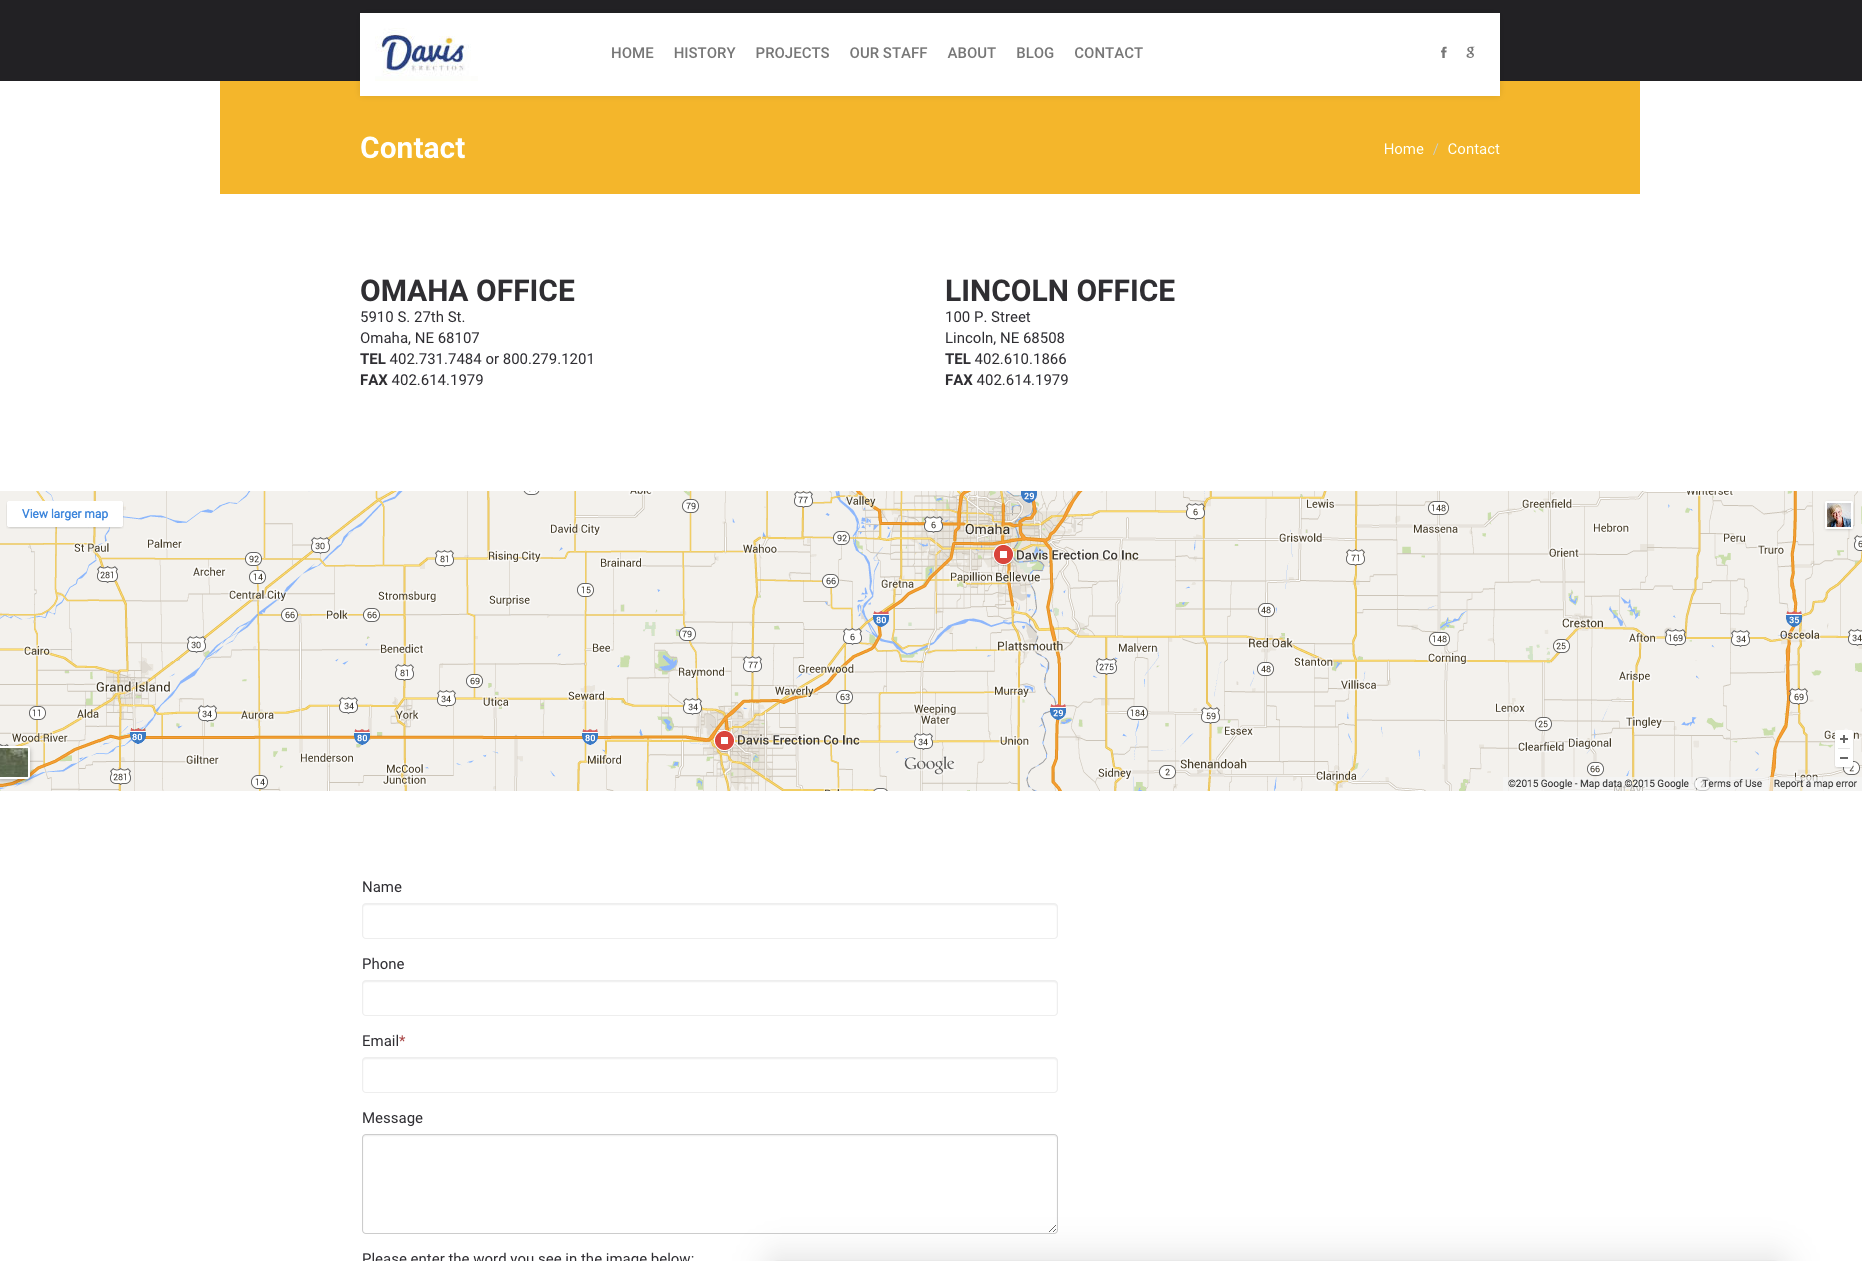Zoom out of the map with minus
Screen dimensions: 1862x1261
pyautogui.click(x=1844, y=759)
